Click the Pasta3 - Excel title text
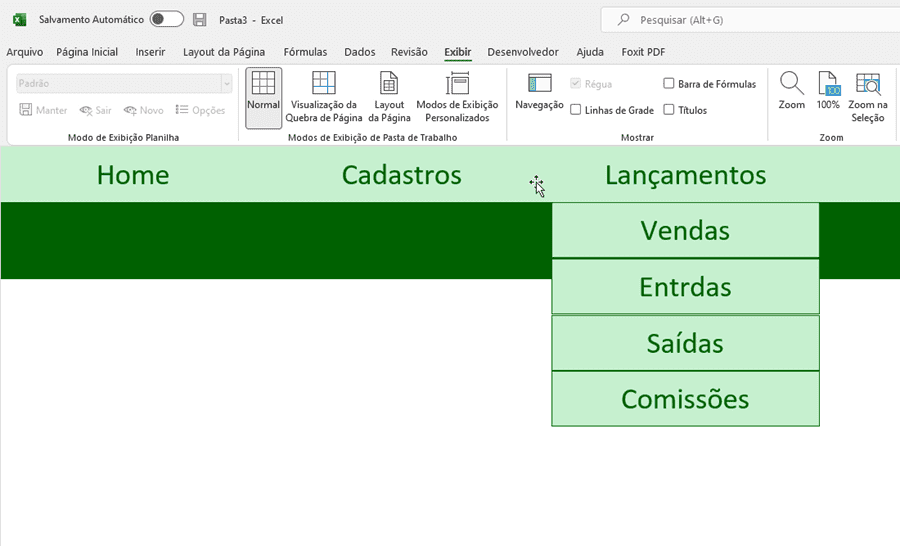This screenshot has height=546, width=900. click(251, 20)
